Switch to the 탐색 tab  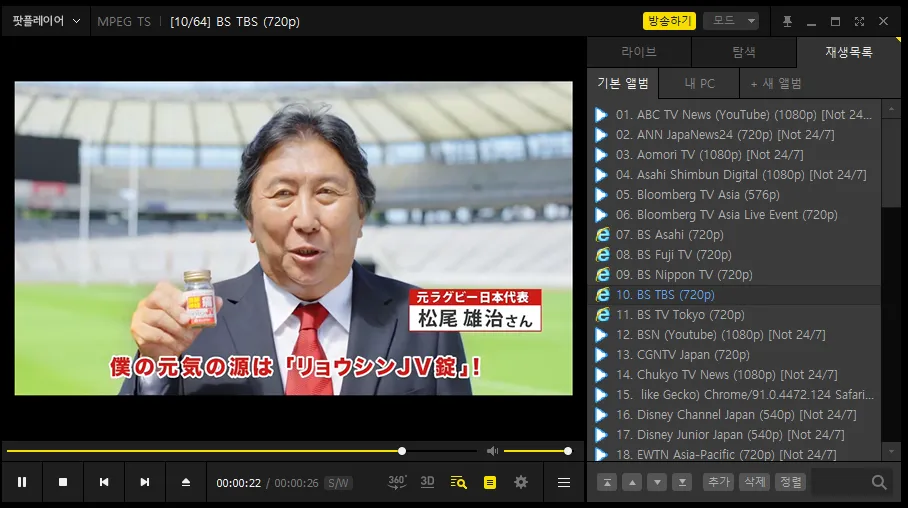pyautogui.click(x=744, y=52)
